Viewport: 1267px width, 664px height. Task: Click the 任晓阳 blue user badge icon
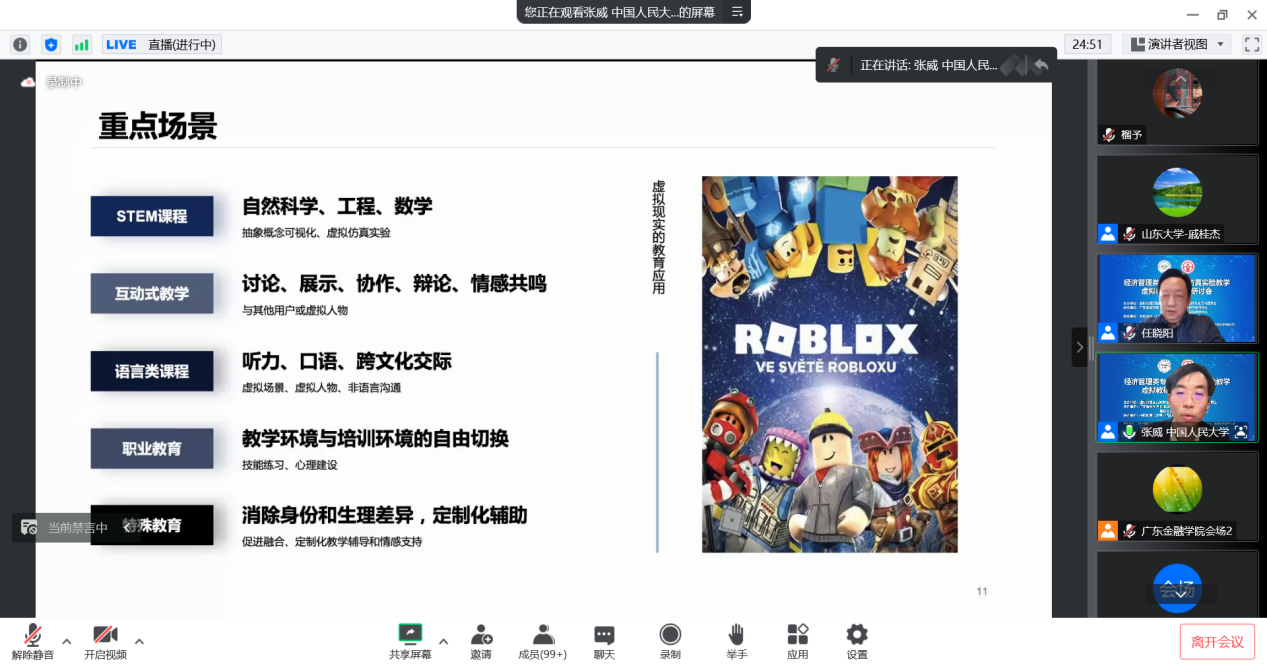coord(1107,332)
